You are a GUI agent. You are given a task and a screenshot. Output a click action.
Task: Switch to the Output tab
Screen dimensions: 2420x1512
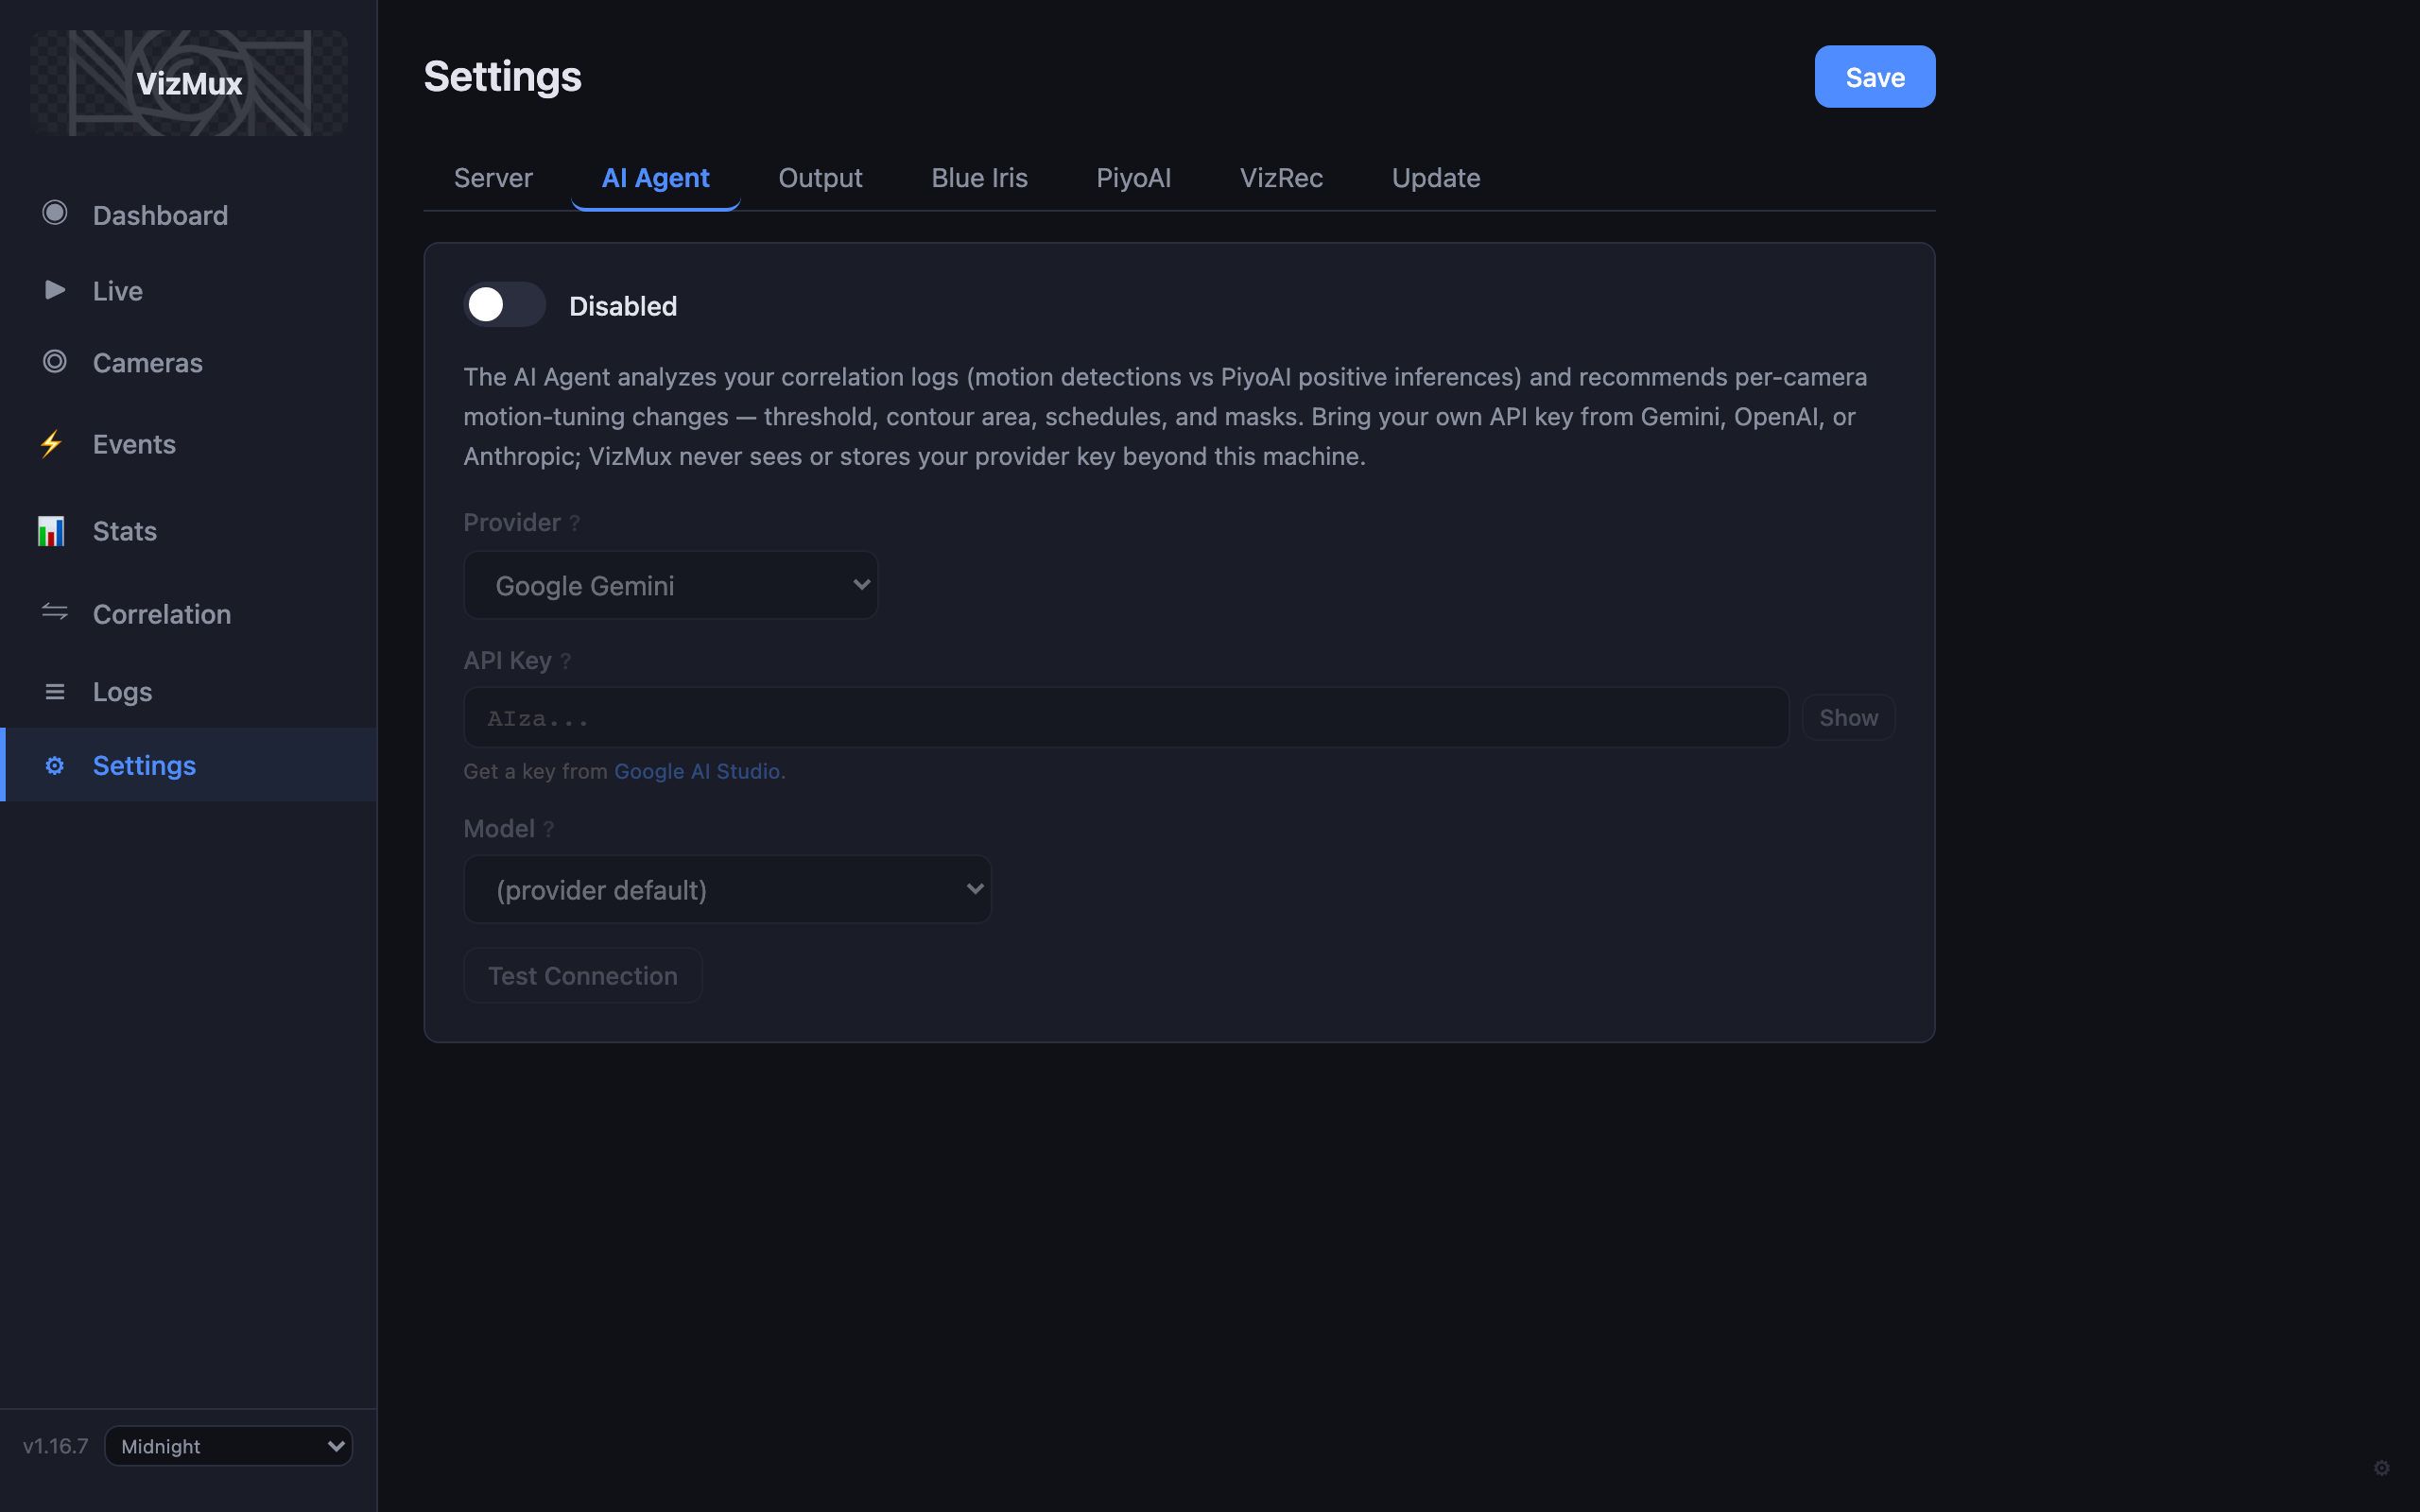[x=821, y=178]
